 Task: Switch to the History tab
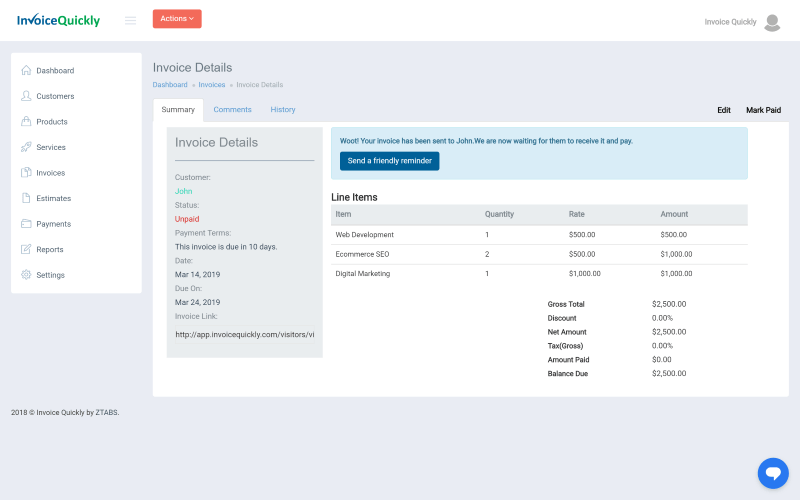[x=283, y=110]
